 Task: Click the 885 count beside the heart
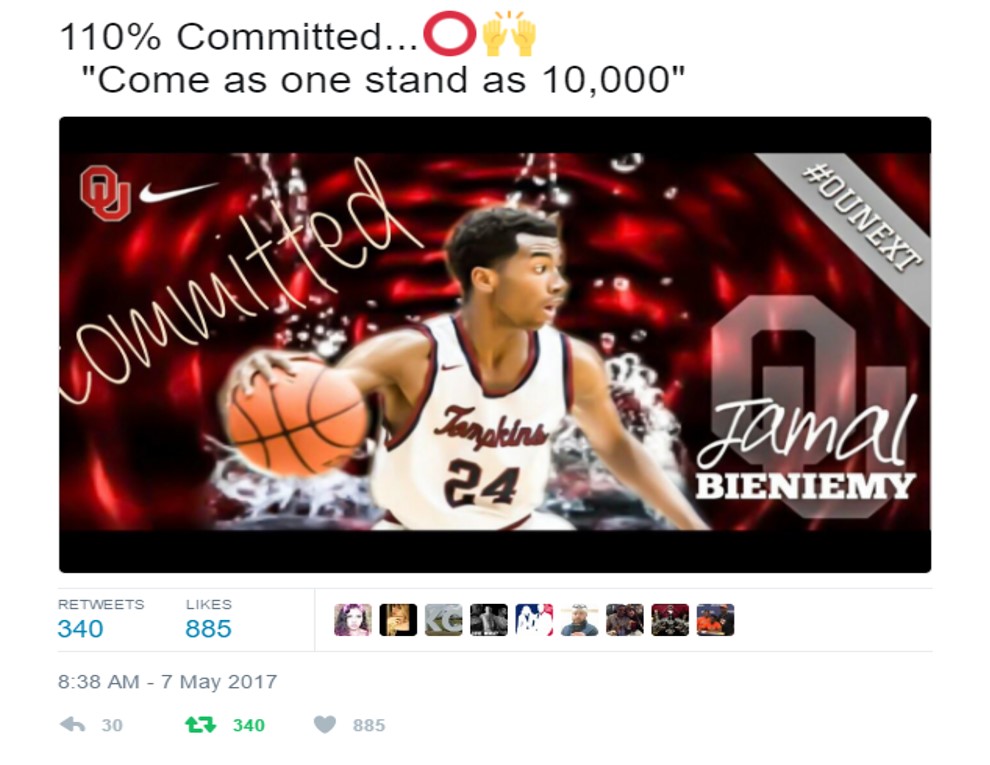369,725
